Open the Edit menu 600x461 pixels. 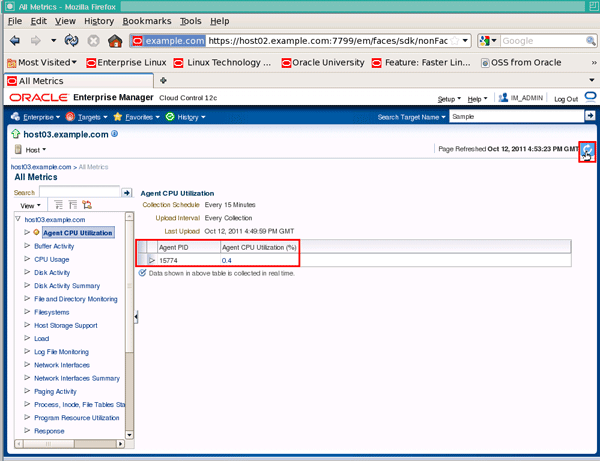(39, 21)
